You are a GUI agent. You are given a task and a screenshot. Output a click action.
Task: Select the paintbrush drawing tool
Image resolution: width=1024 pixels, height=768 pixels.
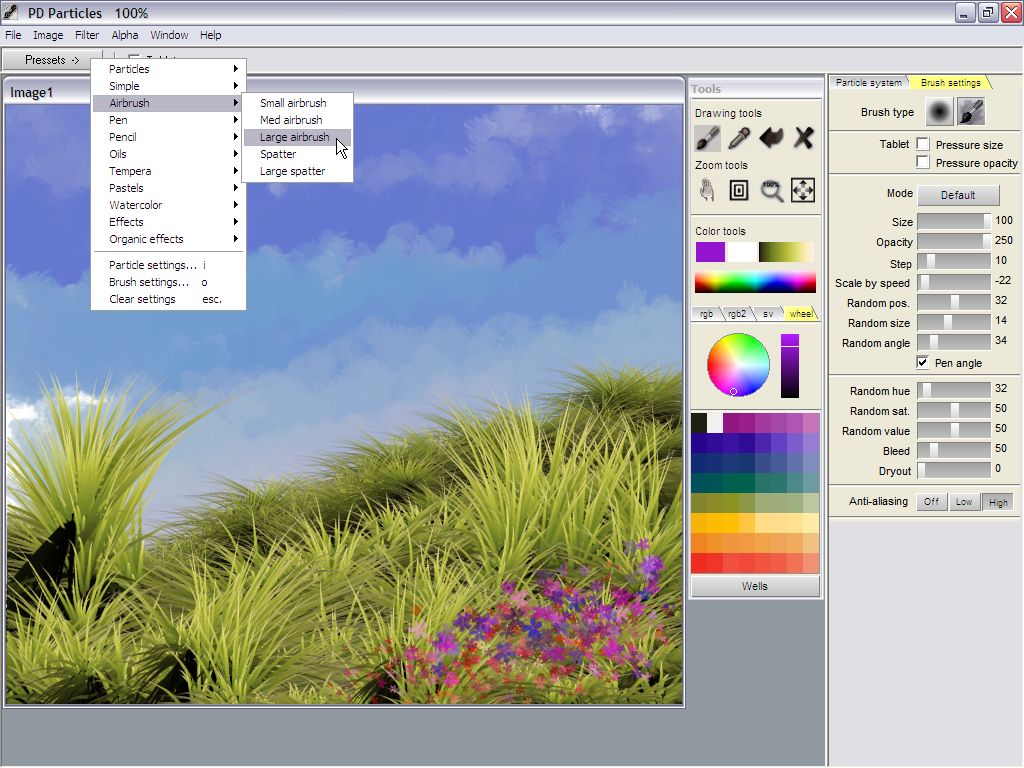[x=707, y=137]
